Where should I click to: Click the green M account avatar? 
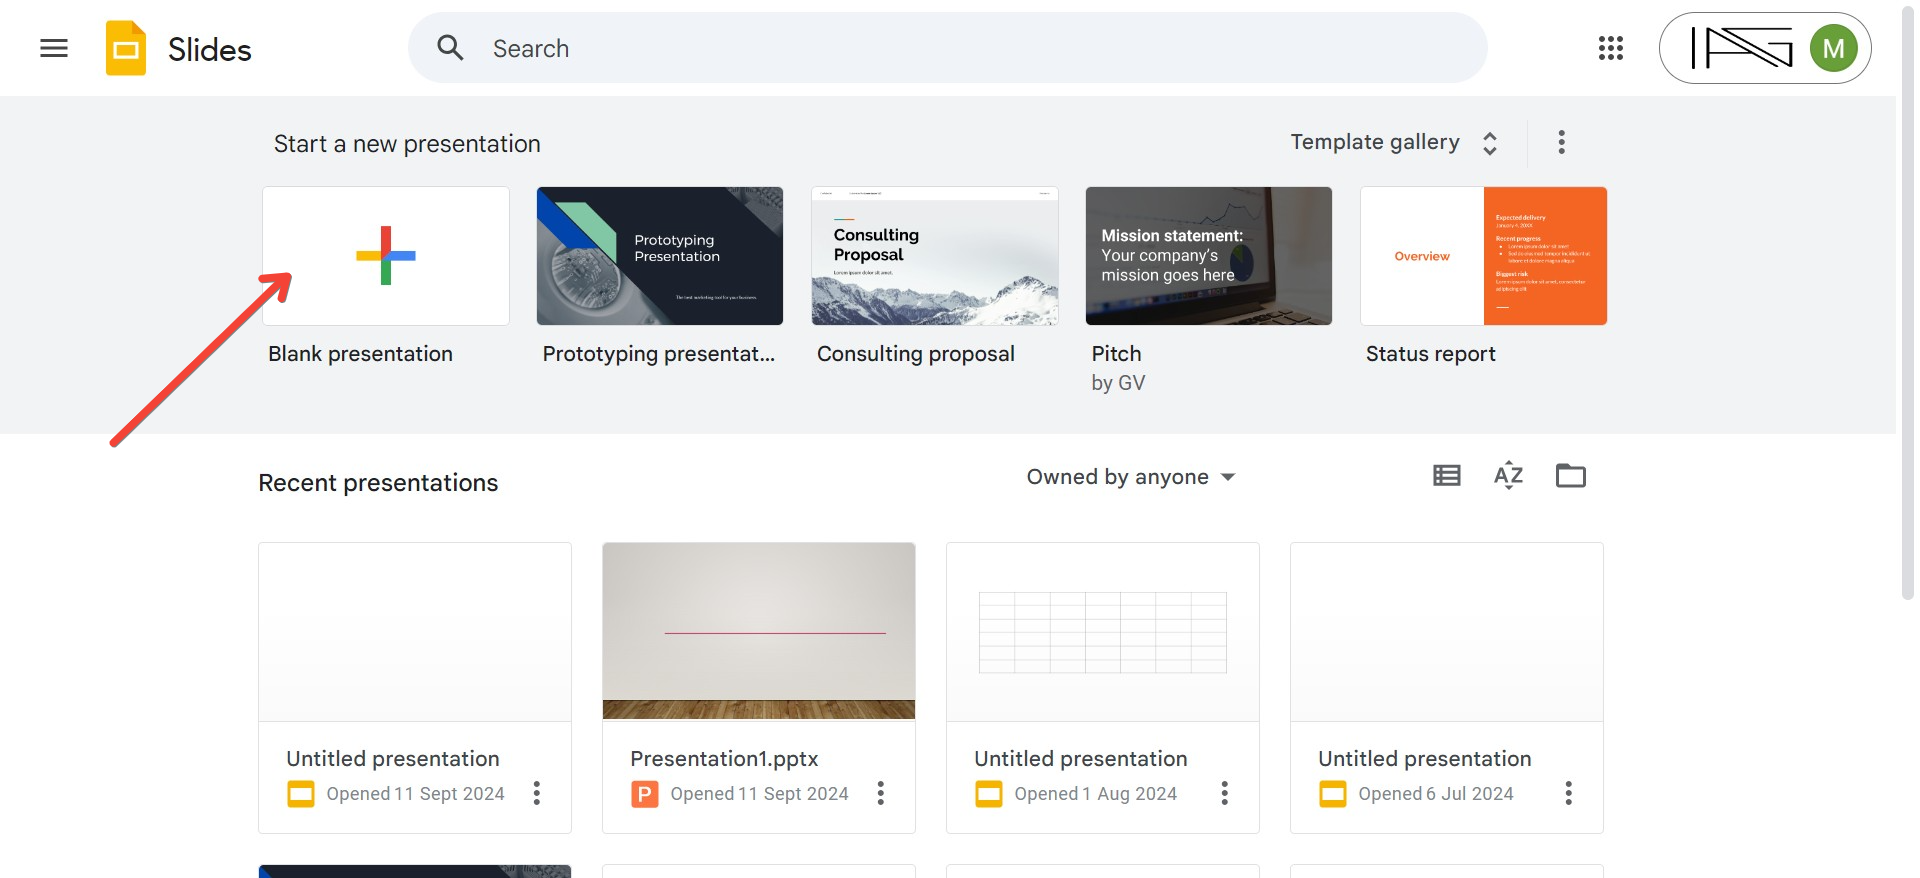[x=1833, y=48]
